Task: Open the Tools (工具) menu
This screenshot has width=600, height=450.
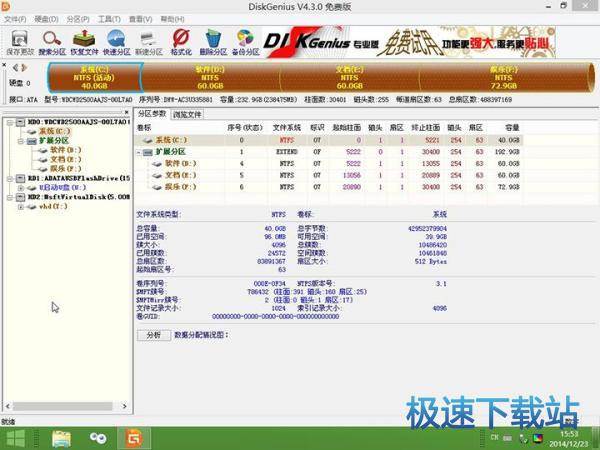Action: pos(109,19)
